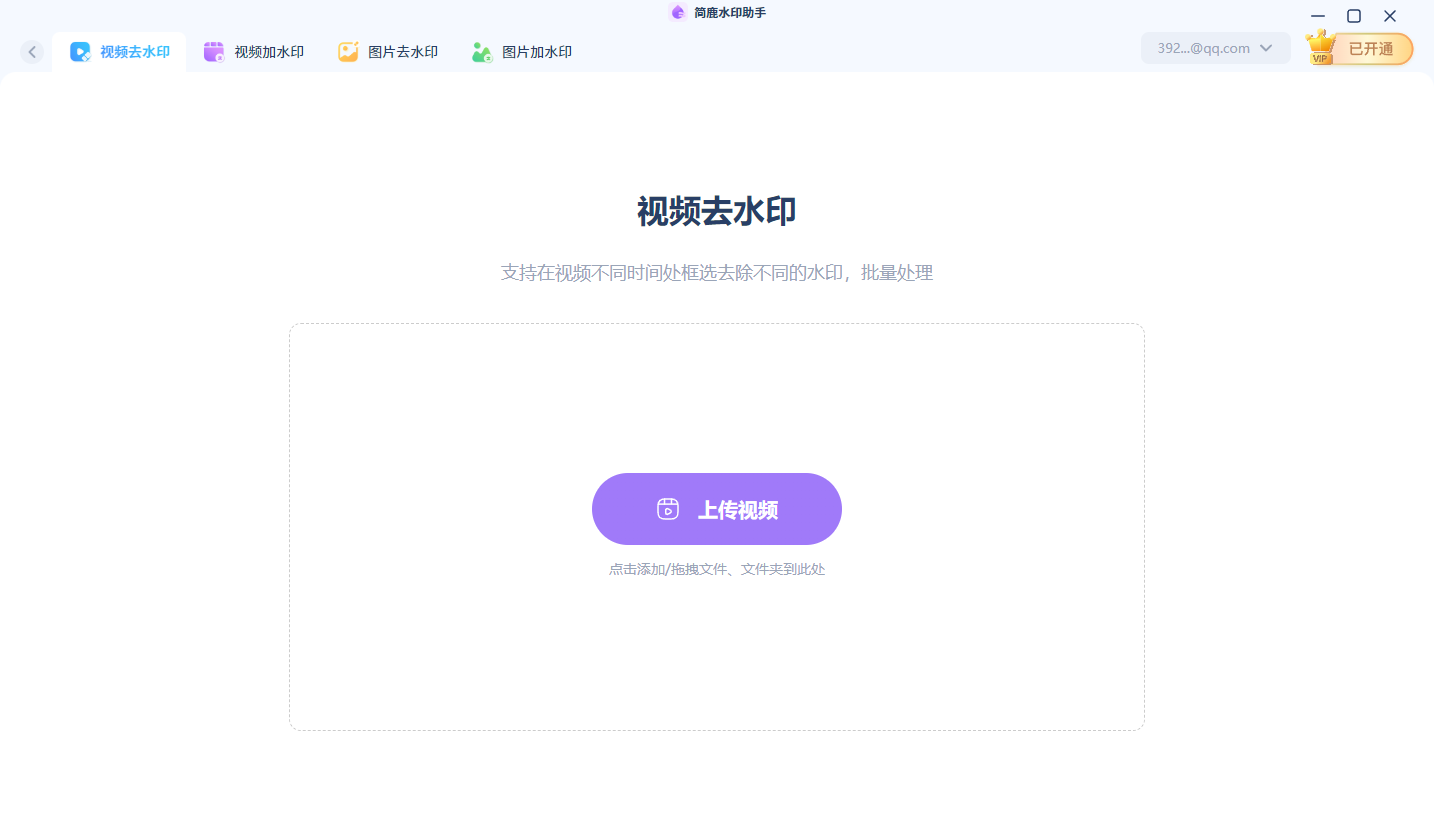The height and width of the screenshot is (822, 1434).
Task: Switch to the 视频加水印 tab label
Action: coord(269,52)
